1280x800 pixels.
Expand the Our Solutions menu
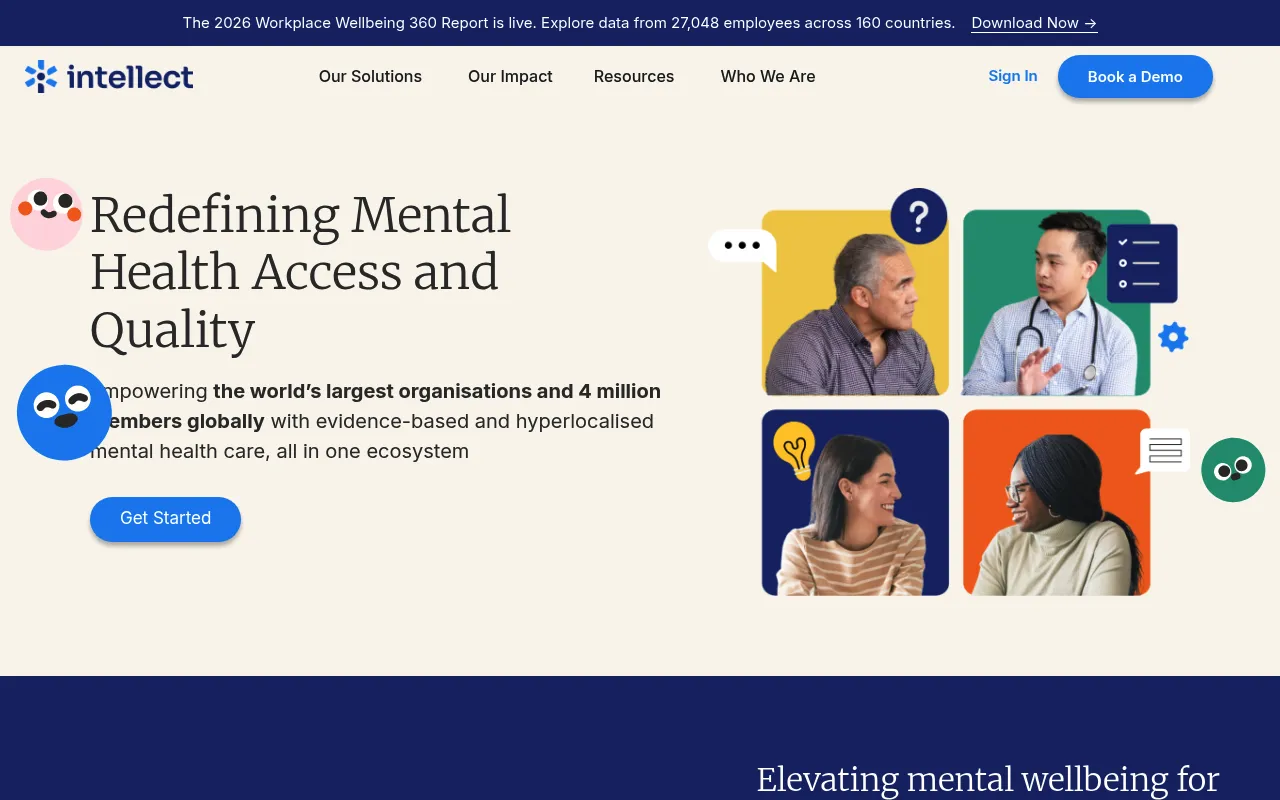click(x=370, y=76)
